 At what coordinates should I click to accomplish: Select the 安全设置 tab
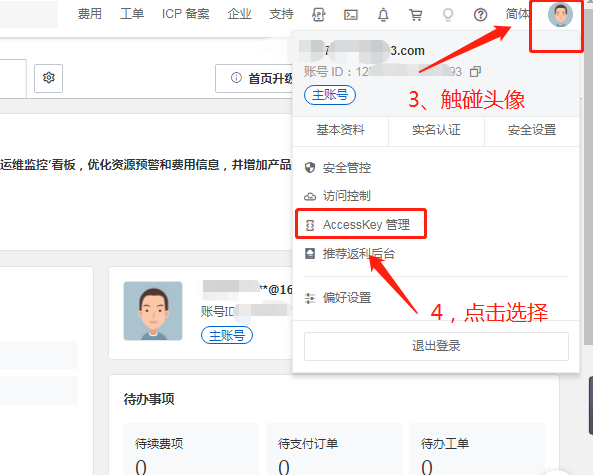tap(532, 130)
